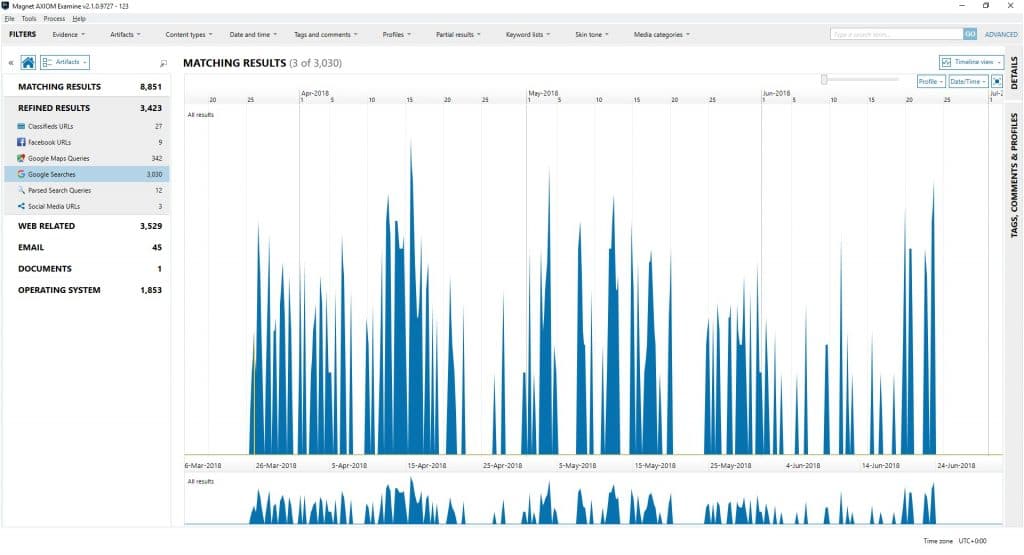Click the timeline zoom slider handle
The height and width of the screenshot is (555, 1024).
[824, 79]
